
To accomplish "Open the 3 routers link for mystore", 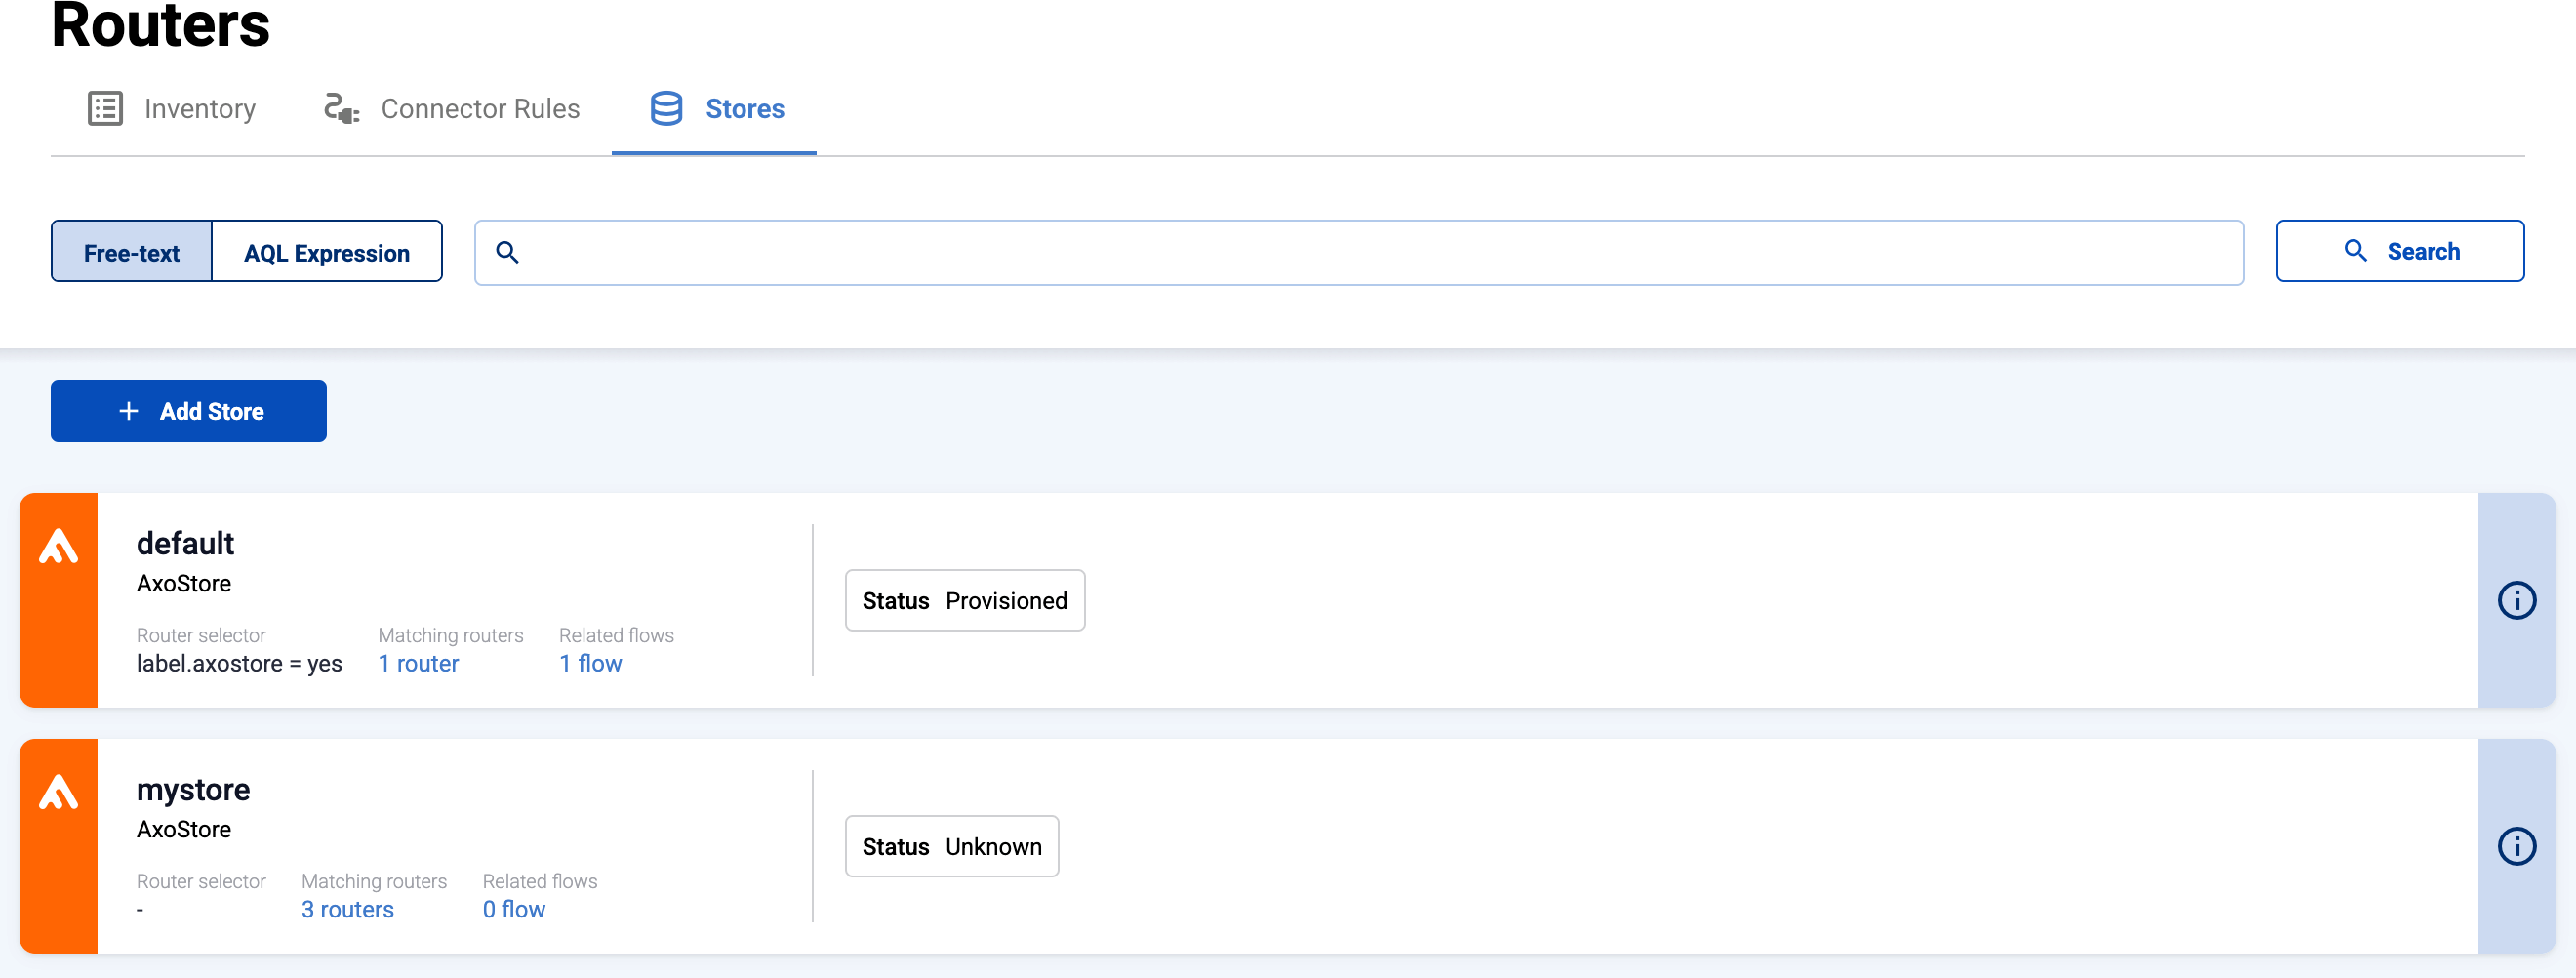I will point(347,909).
